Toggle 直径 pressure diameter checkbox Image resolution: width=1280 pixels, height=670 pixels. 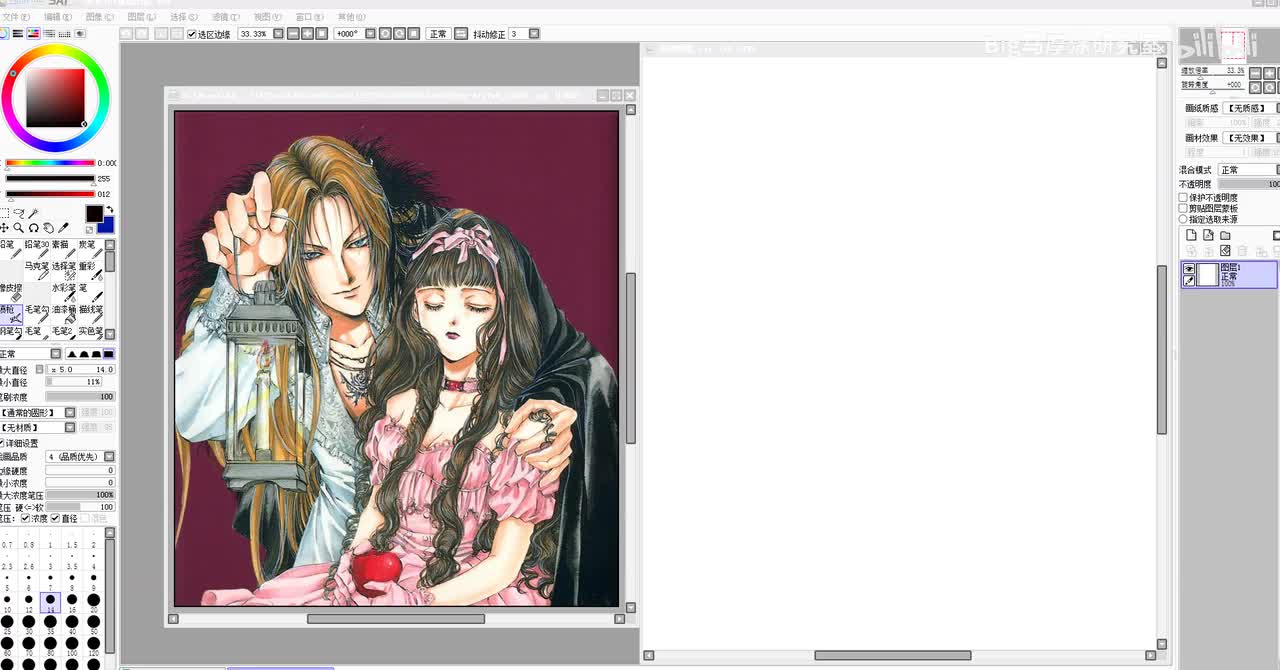[55, 518]
